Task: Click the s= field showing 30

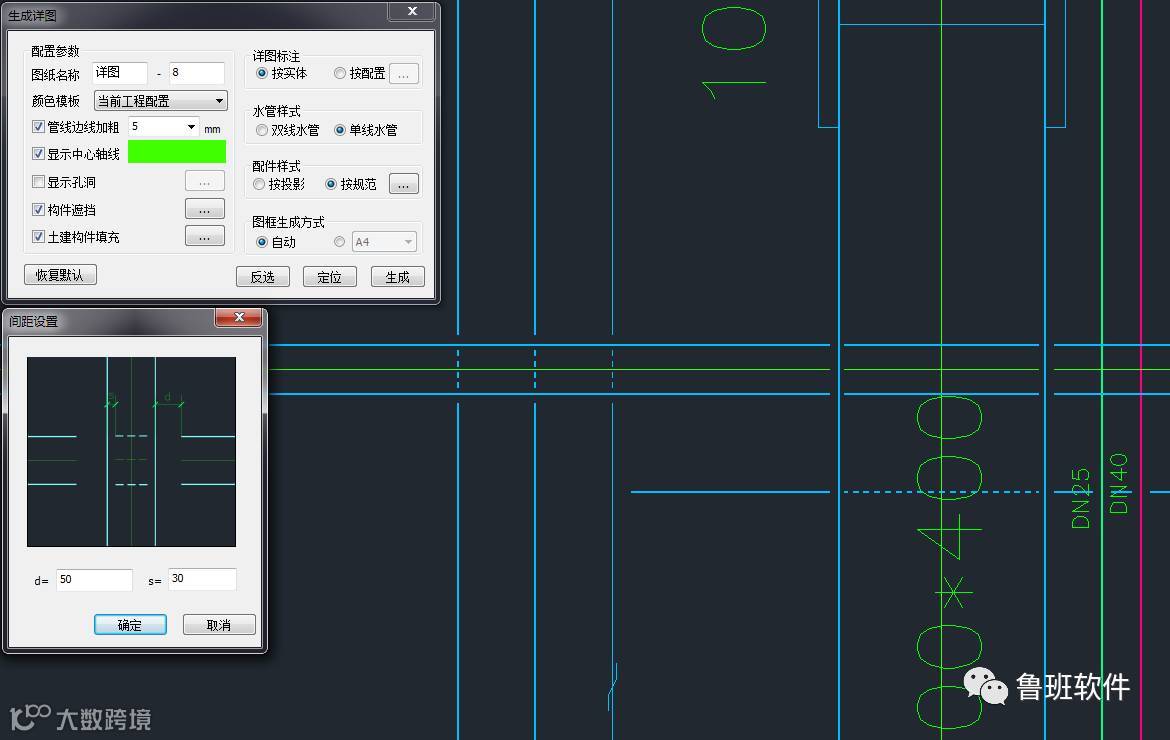Action: tap(202, 579)
